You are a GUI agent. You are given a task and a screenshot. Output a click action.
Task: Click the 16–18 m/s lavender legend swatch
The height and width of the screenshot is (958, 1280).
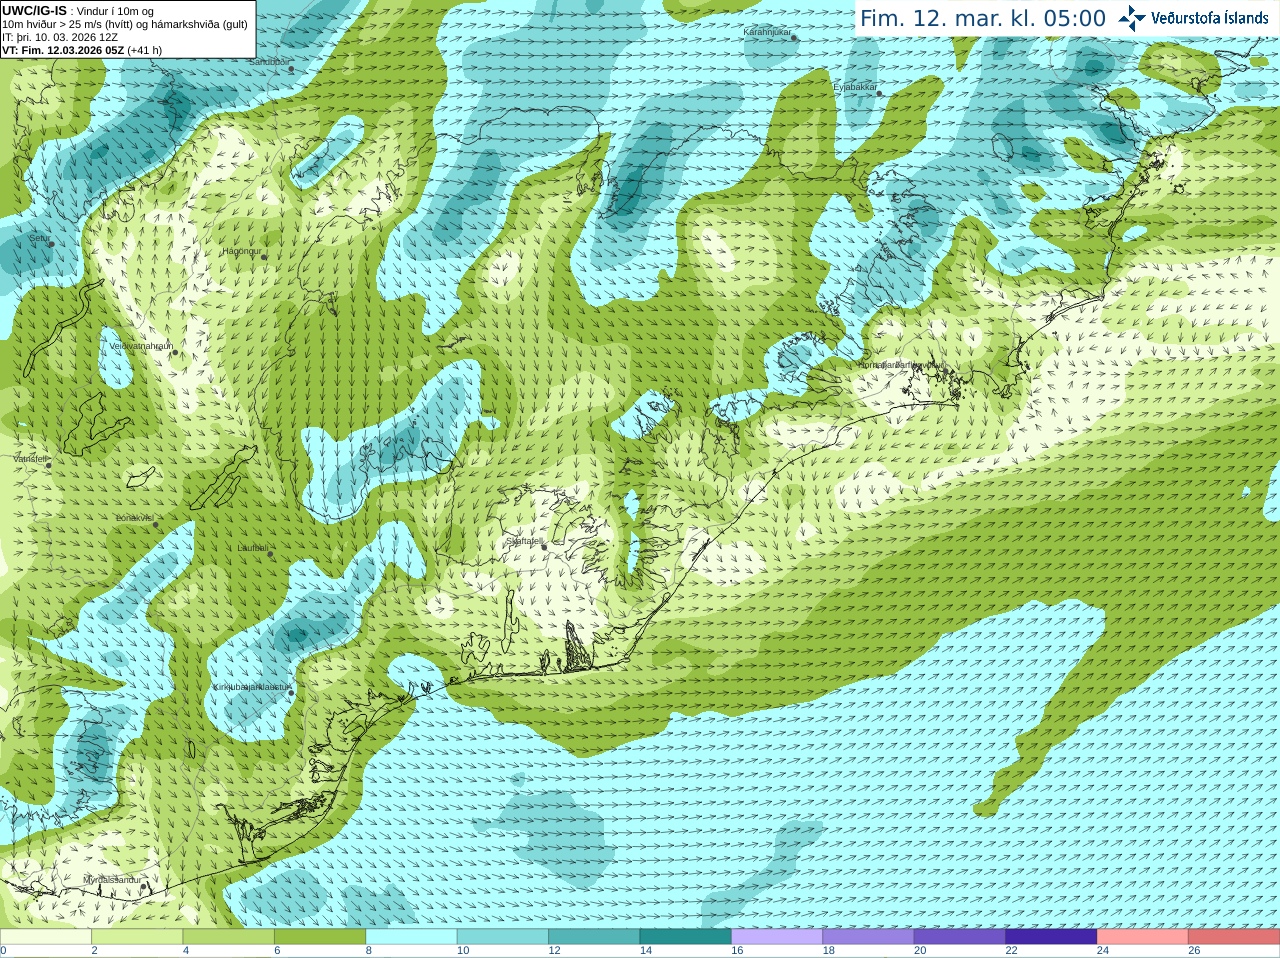(x=777, y=937)
